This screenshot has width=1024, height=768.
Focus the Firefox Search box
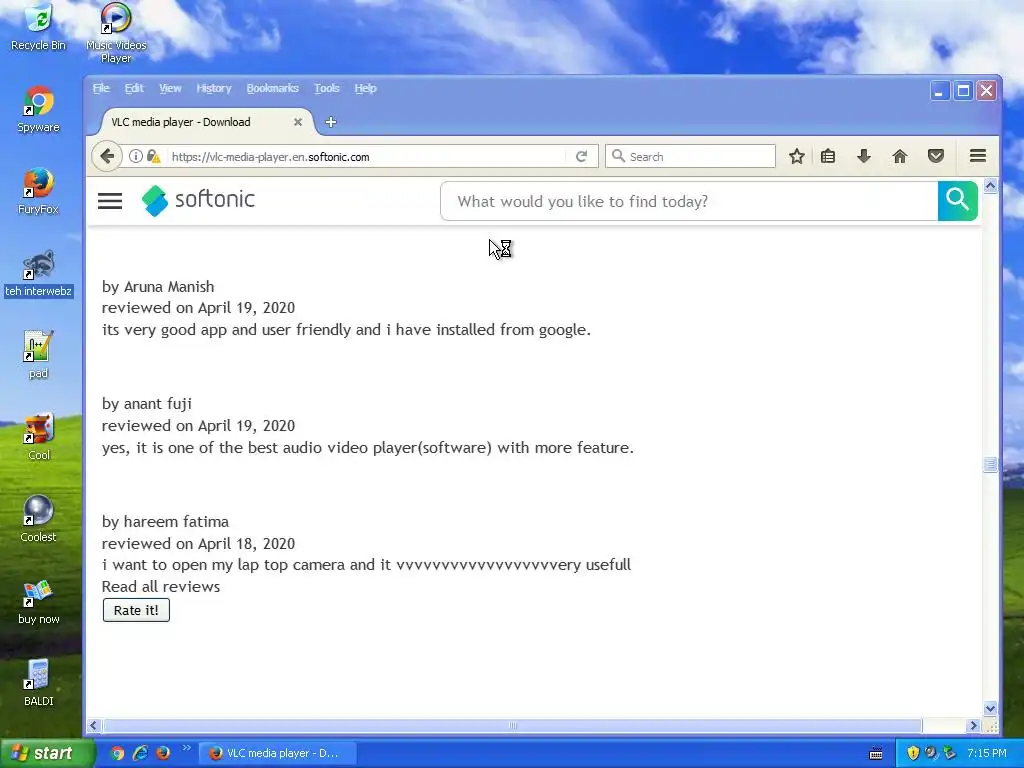tap(691, 156)
